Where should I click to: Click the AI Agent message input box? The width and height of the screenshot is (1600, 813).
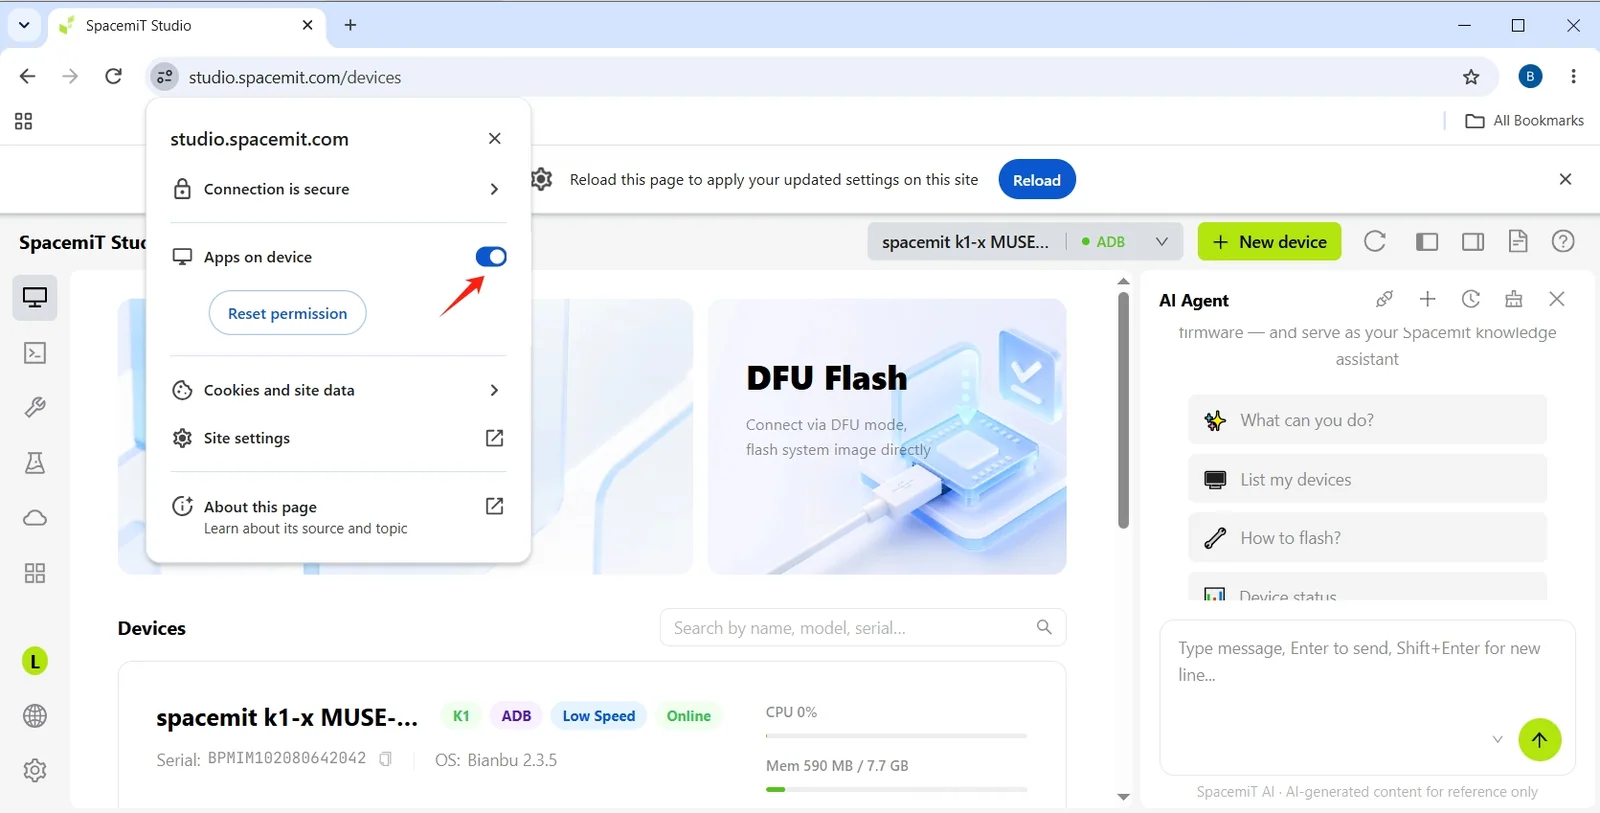click(x=1367, y=697)
